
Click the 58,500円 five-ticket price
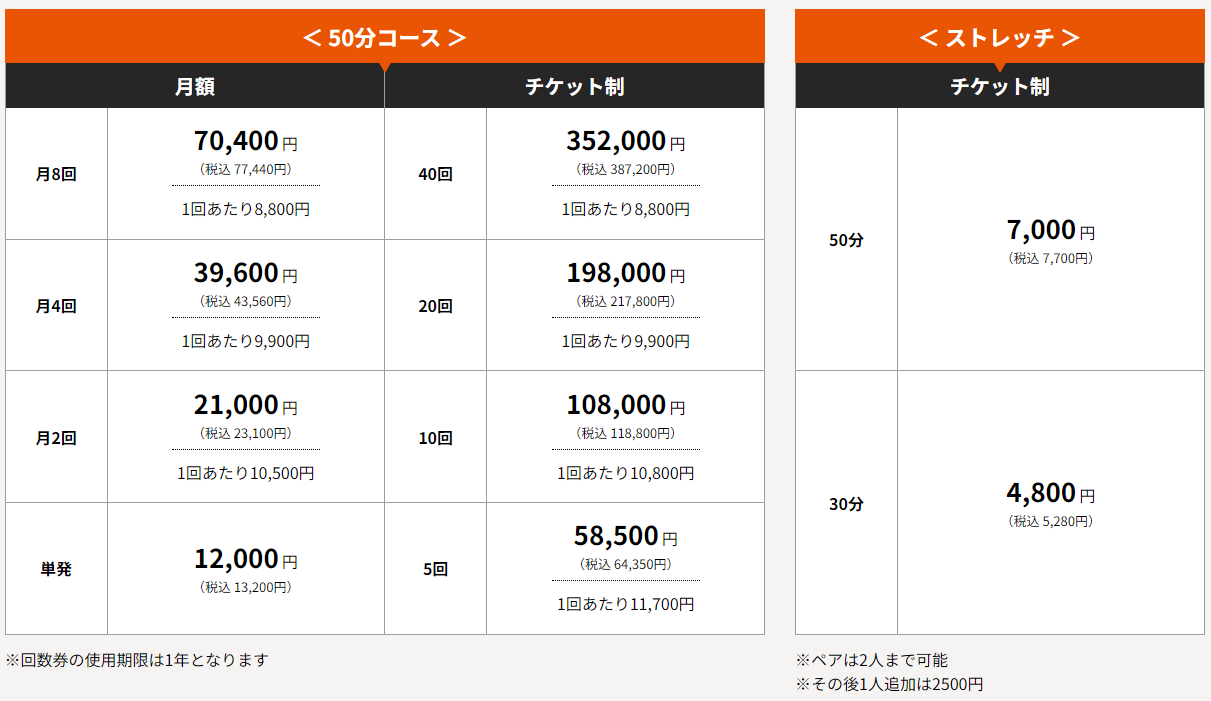click(626, 536)
